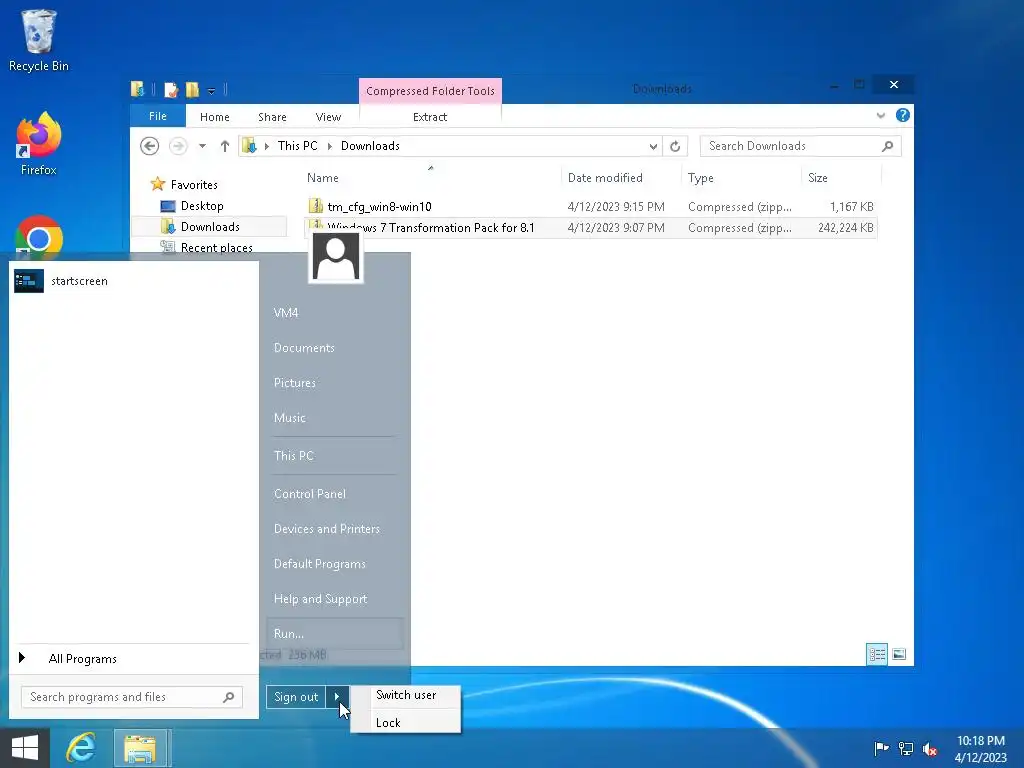Click search magnifier in Start menu search
1024x768 pixels.
click(x=229, y=697)
